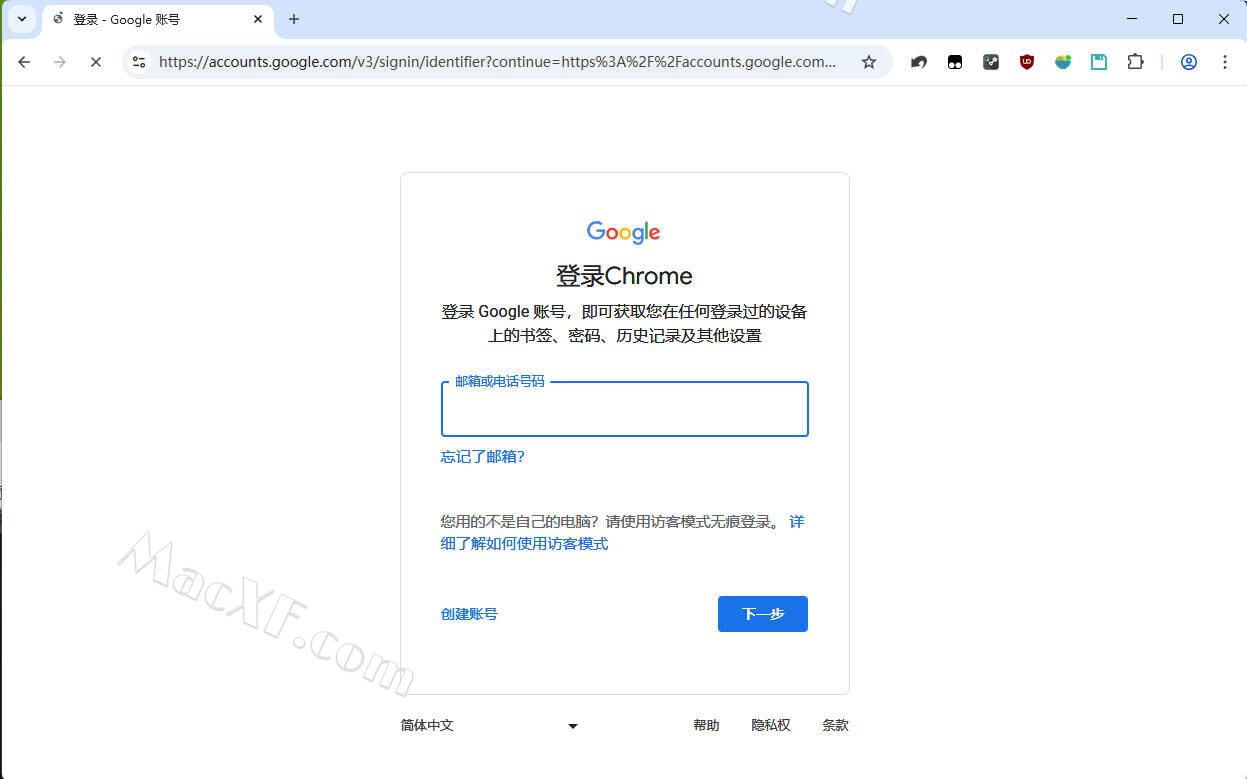The image size is (1247, 779).
Task: Click the salad bowl extension icon
Action: click(1063, 62)
